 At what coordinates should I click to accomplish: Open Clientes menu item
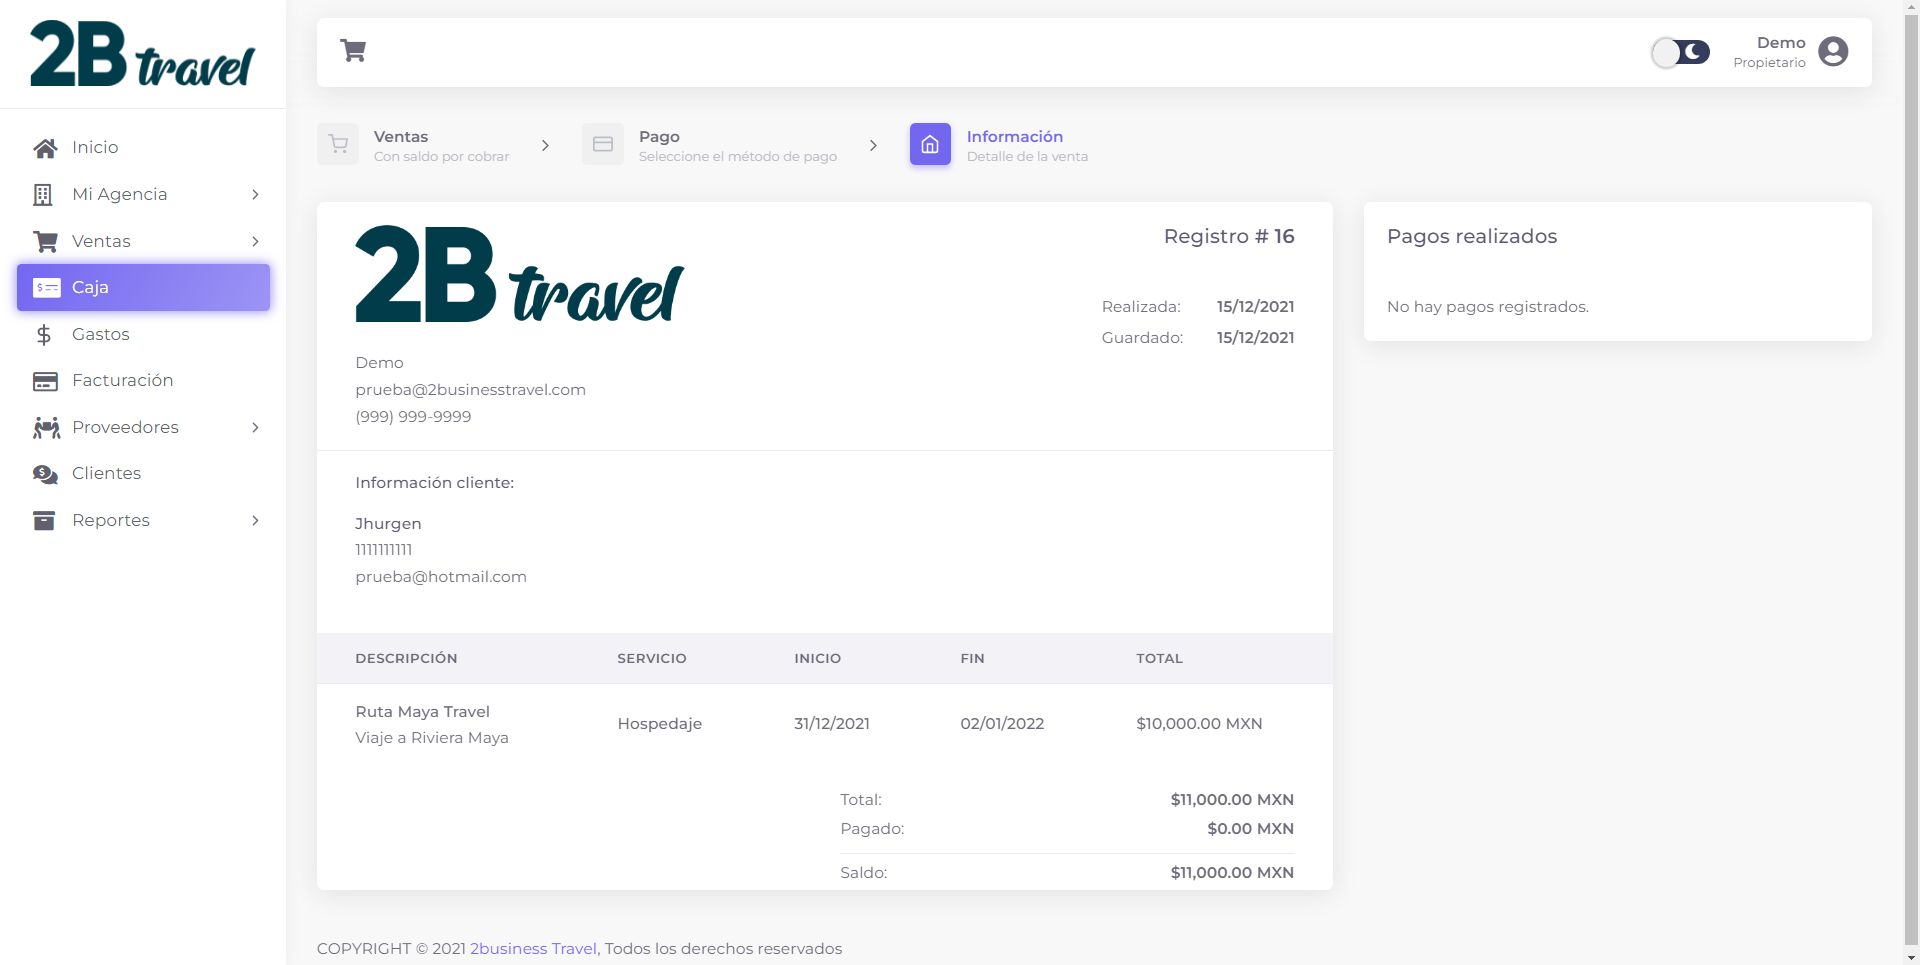pos(143,474)
